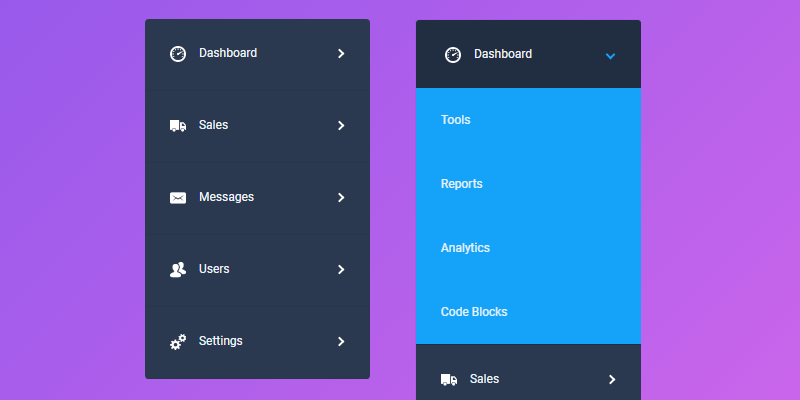Select the Code Blocks submenu item
Viewport: 800px width, 400px height.
pyautogui.click(x=474, y=312)
